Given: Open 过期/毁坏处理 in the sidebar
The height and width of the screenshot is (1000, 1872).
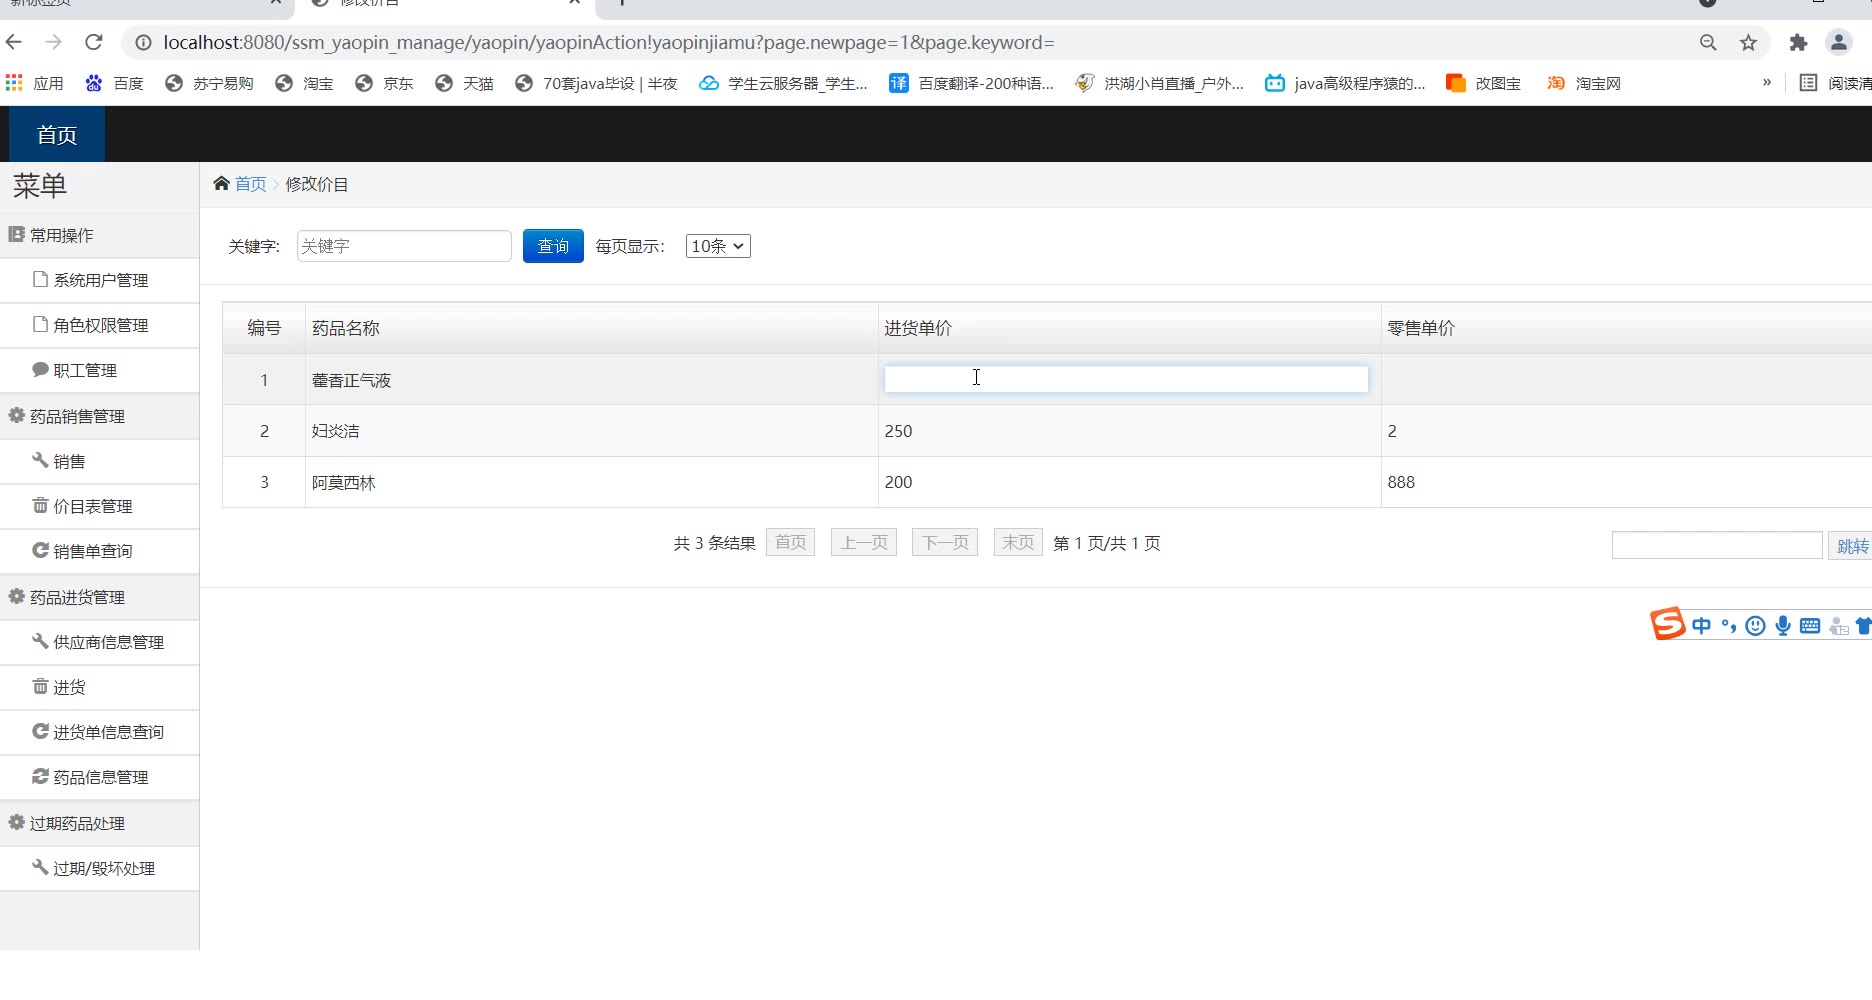Looking at the screenshot, I should click(x=100, y=868).
